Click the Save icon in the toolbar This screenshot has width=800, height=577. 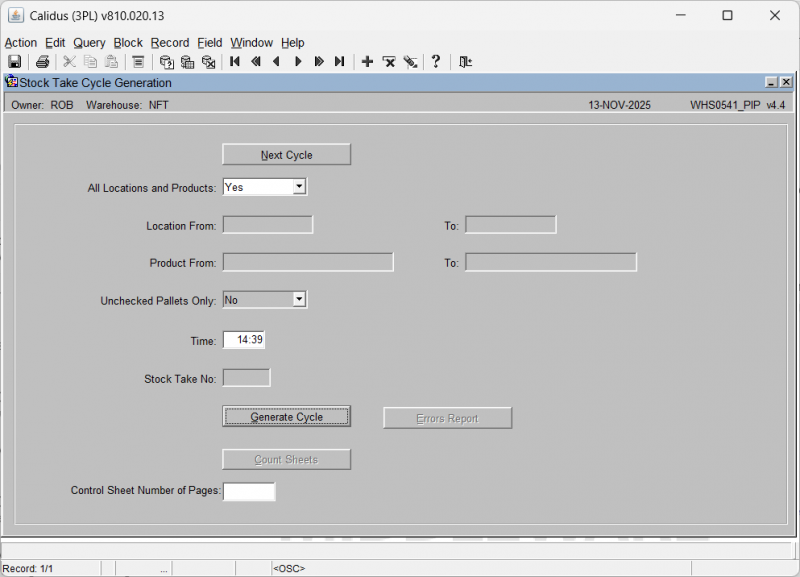[15, 62]
